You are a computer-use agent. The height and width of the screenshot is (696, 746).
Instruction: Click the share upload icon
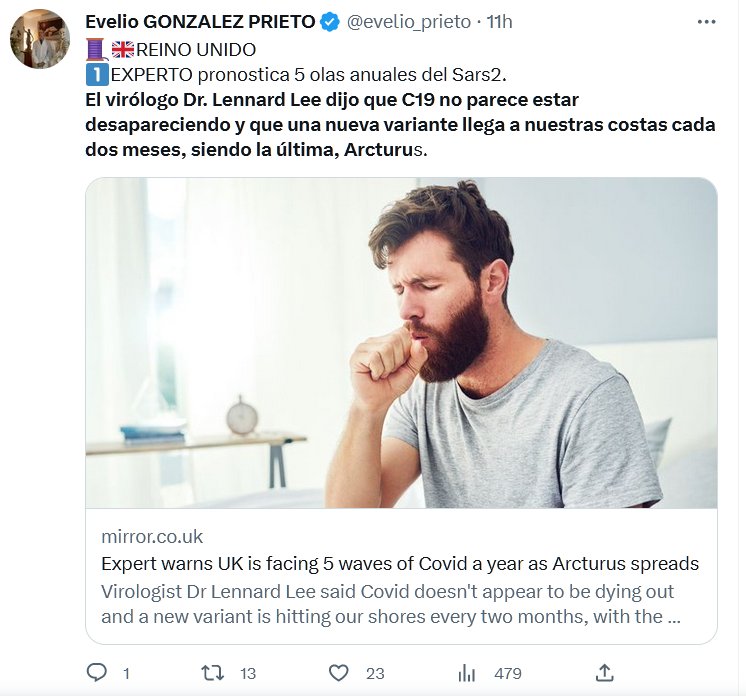[604, 672]
